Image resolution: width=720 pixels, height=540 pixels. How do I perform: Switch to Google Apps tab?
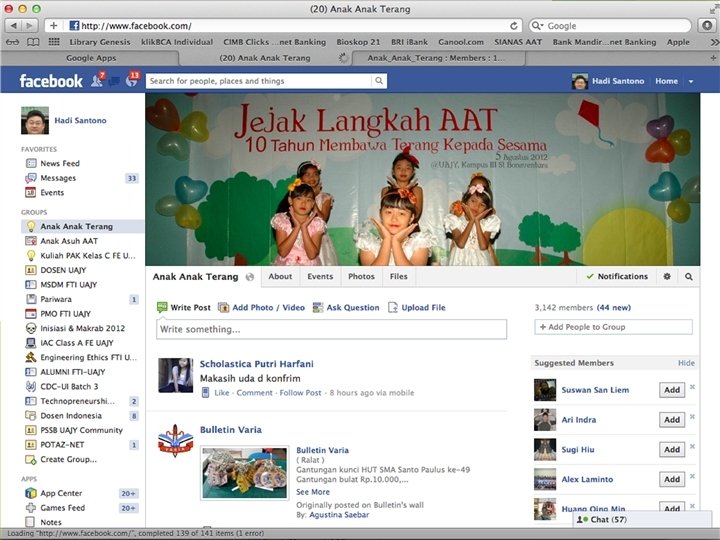click(x=90, y=58)
